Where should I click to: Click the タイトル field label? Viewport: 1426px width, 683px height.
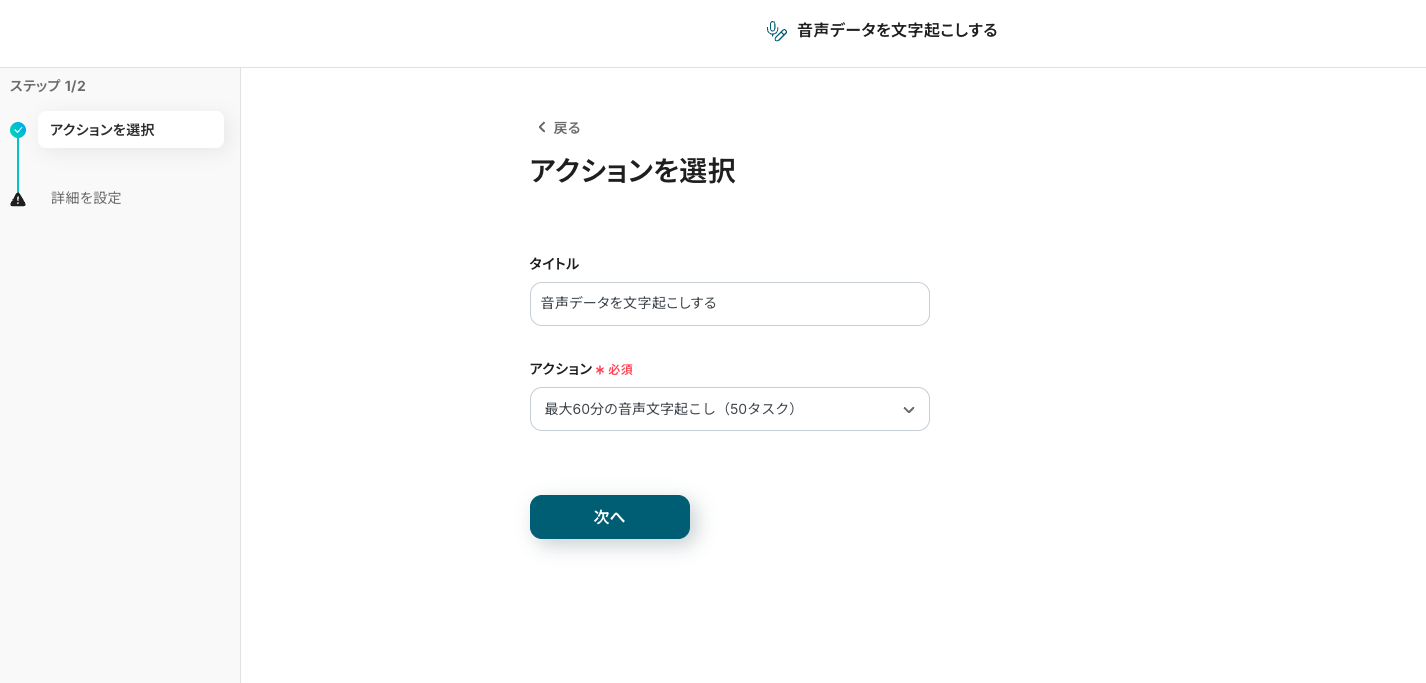click(554, 264)
